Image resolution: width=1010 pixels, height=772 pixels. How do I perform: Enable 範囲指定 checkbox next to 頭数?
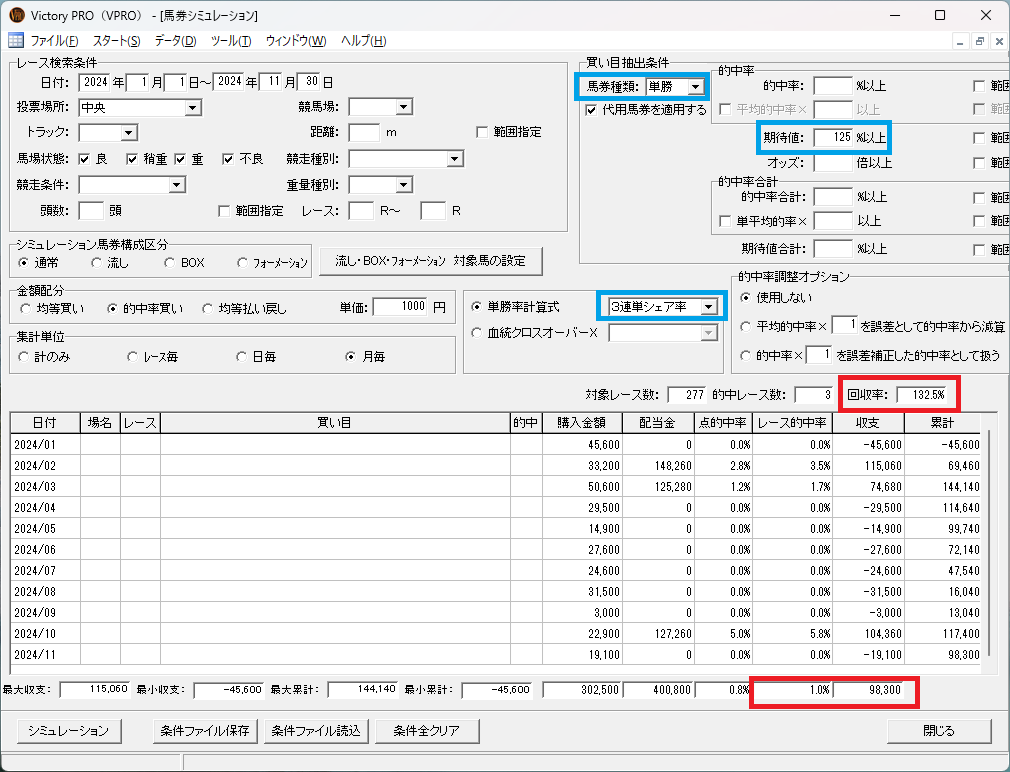tap(224, 211)
